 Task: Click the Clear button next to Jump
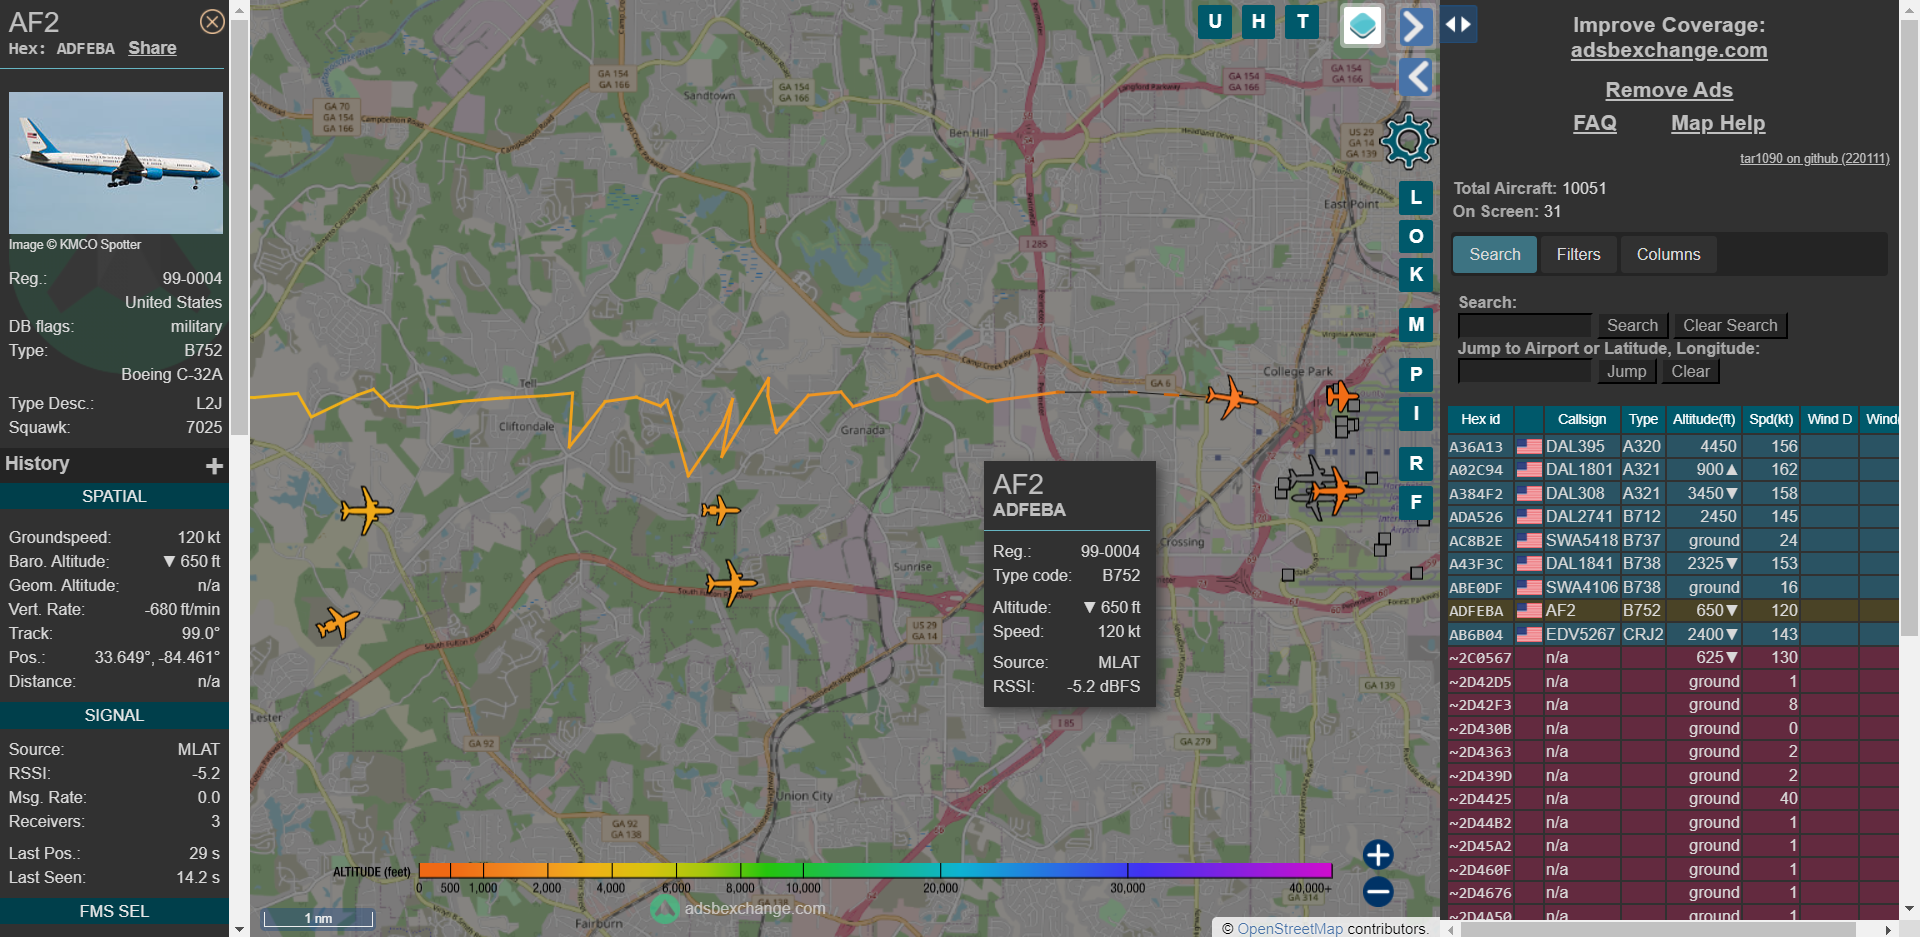[x=1690, y=371]
